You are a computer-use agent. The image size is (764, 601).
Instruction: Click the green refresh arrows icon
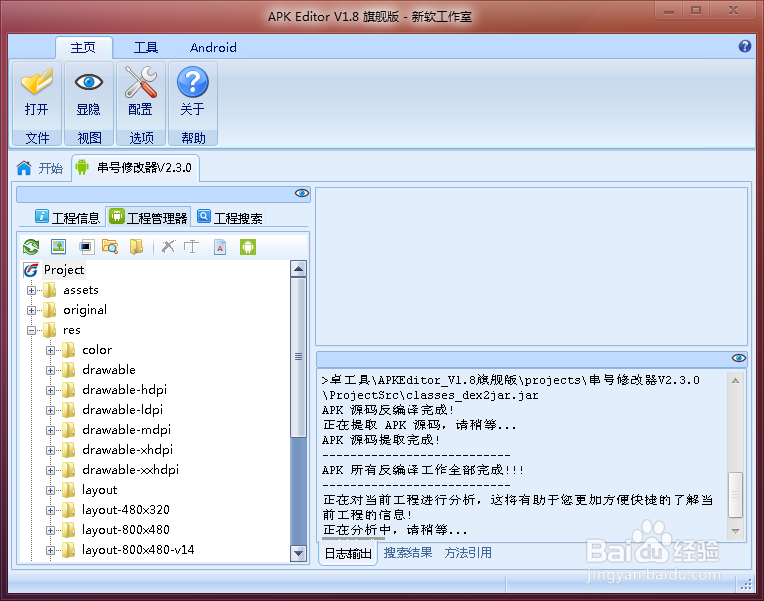point(31,247)
